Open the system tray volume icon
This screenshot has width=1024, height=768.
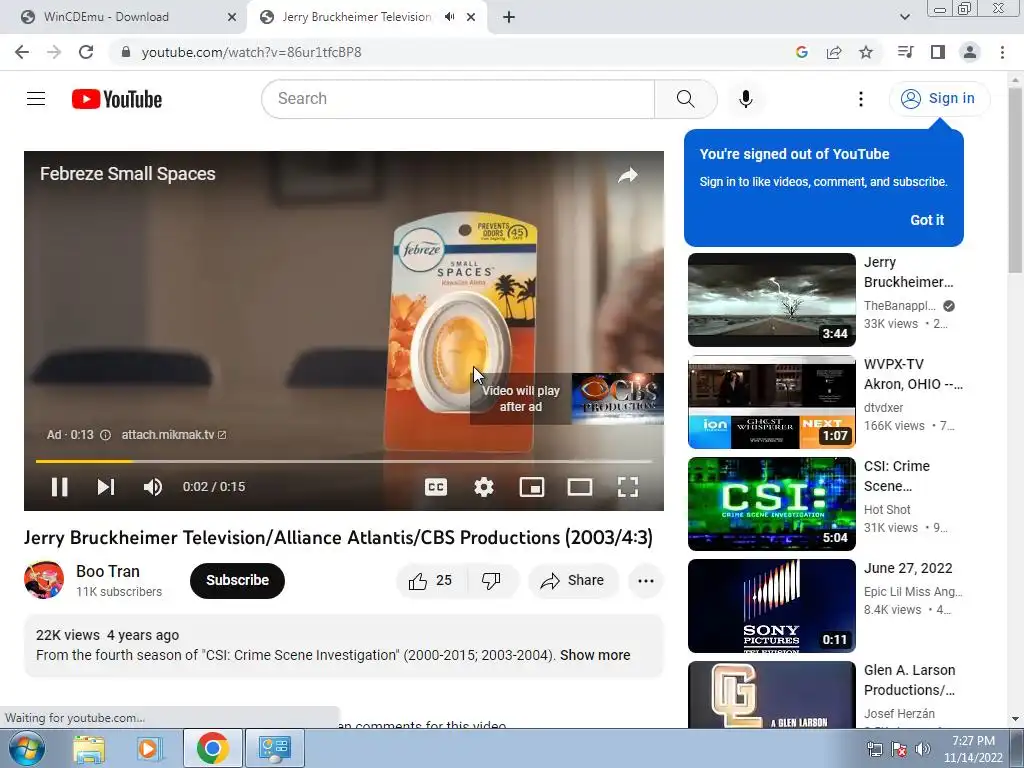click(x=922, y=749)
